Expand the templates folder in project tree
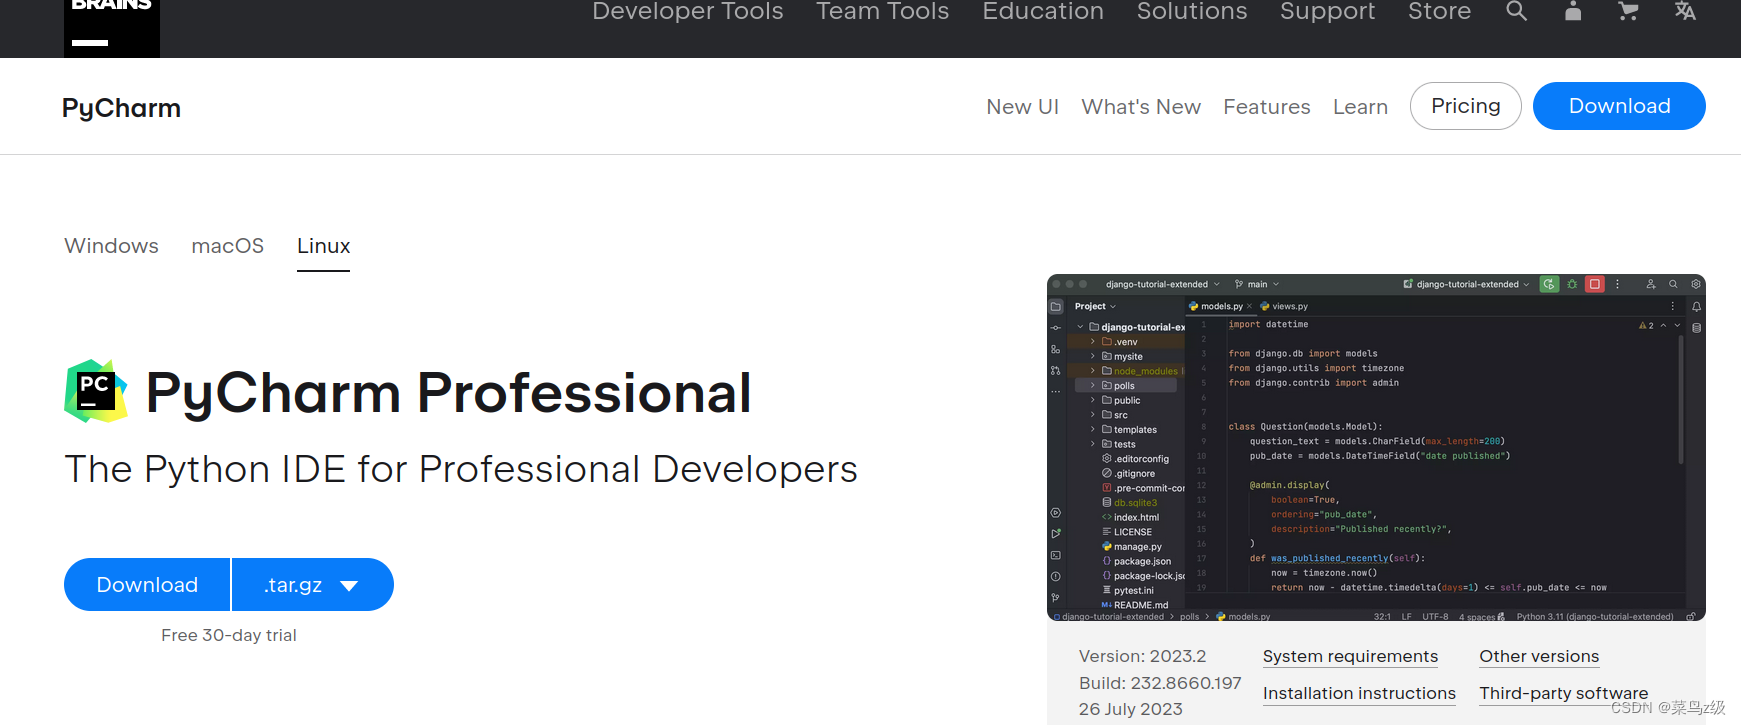 1093,429
